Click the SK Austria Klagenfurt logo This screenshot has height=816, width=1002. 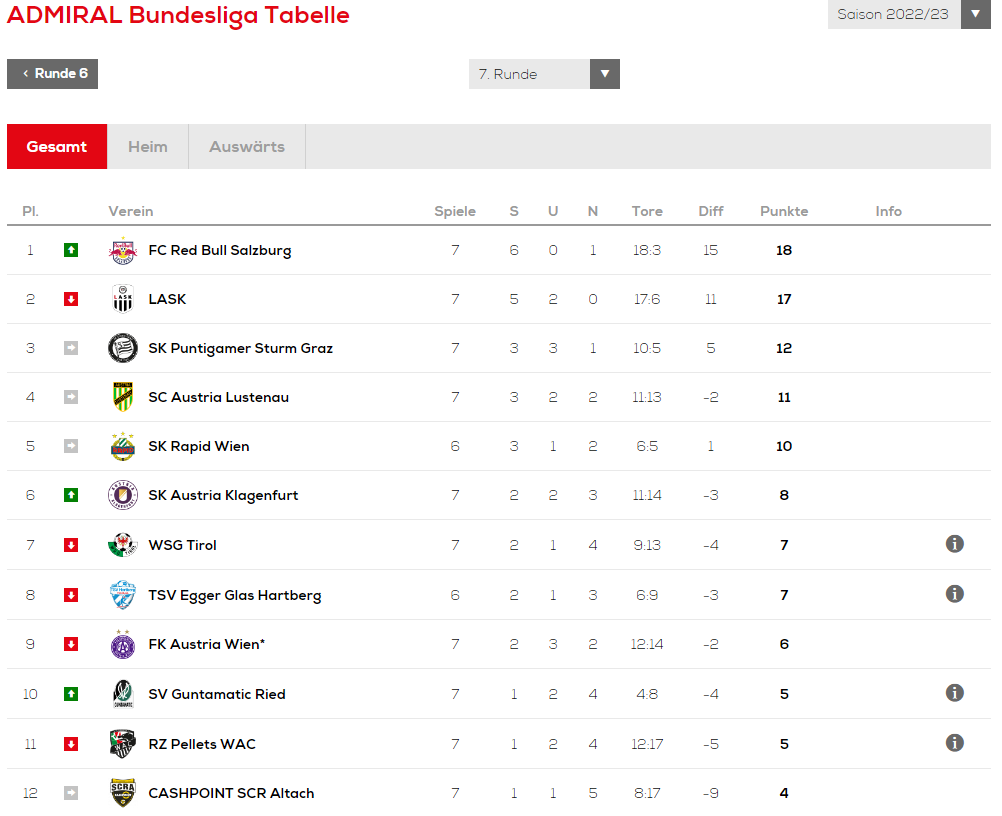point(123,495)
